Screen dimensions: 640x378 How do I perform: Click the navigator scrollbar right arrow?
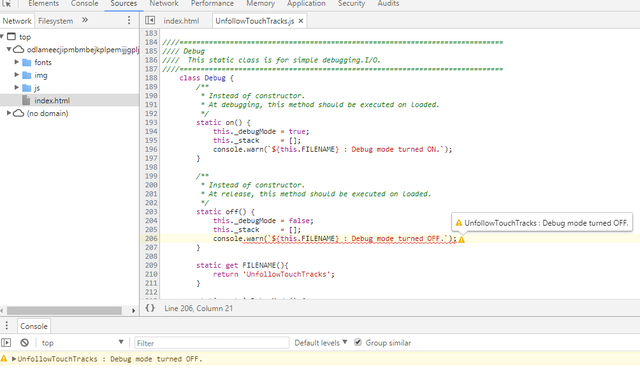pos(133,311)
